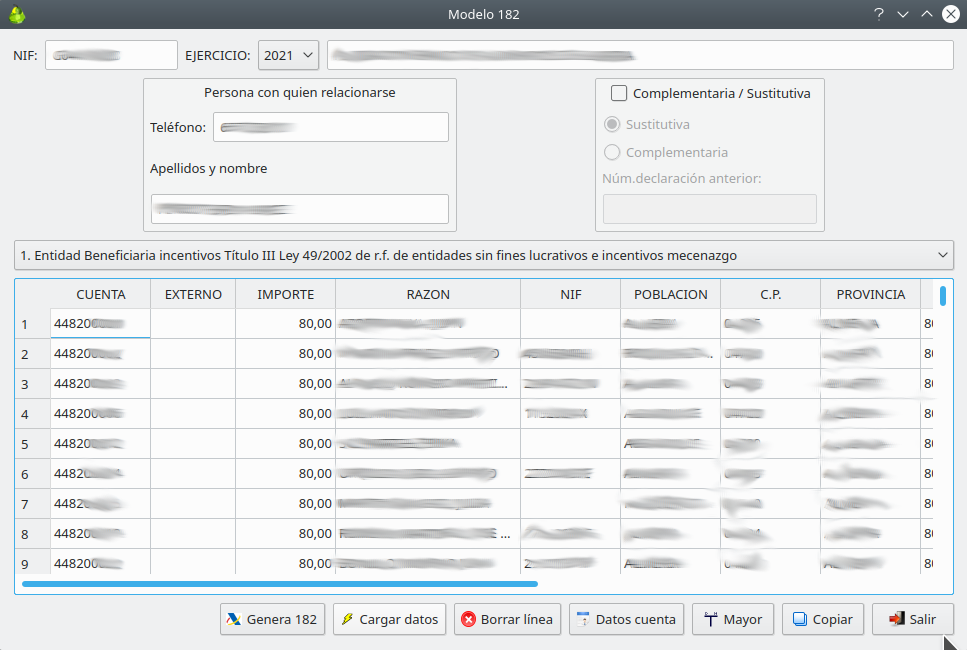Screen dimensions: 967x650
Task: Select table row number 7 header
Action: (33, 504)
